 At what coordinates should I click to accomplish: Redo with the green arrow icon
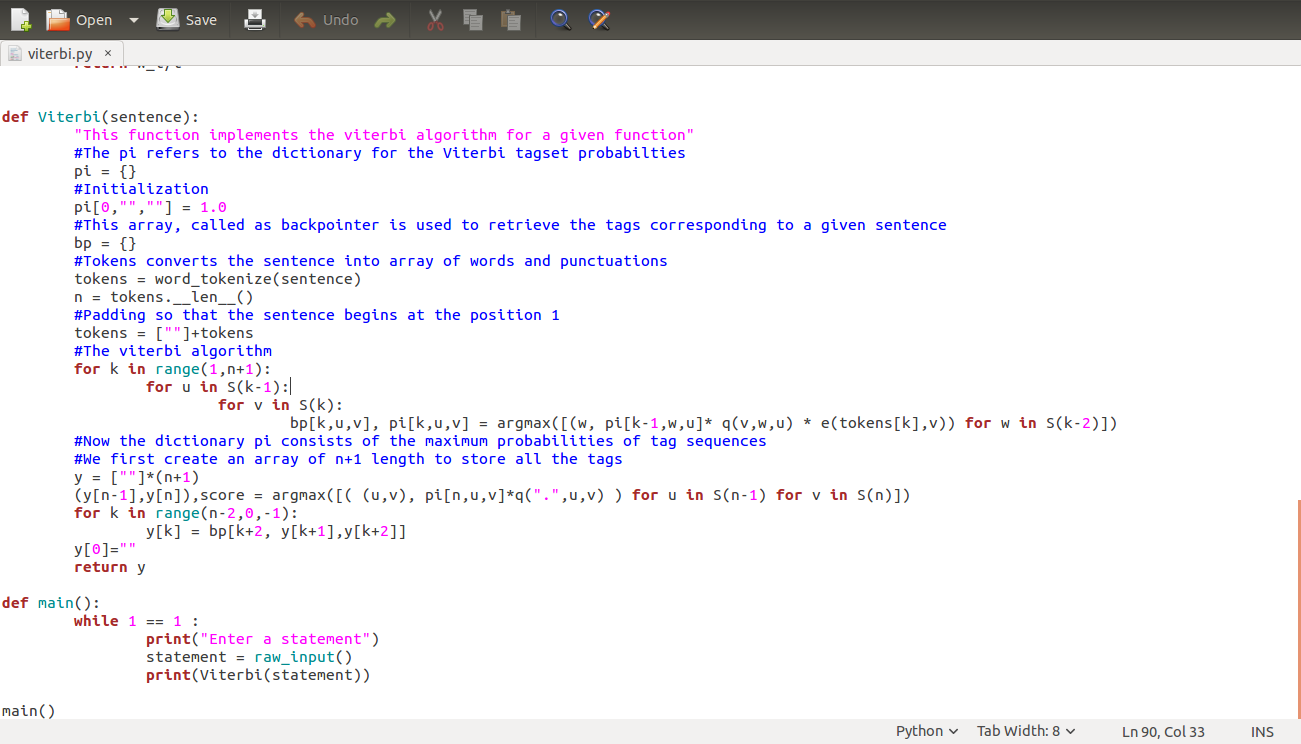(x=384, y=20)
